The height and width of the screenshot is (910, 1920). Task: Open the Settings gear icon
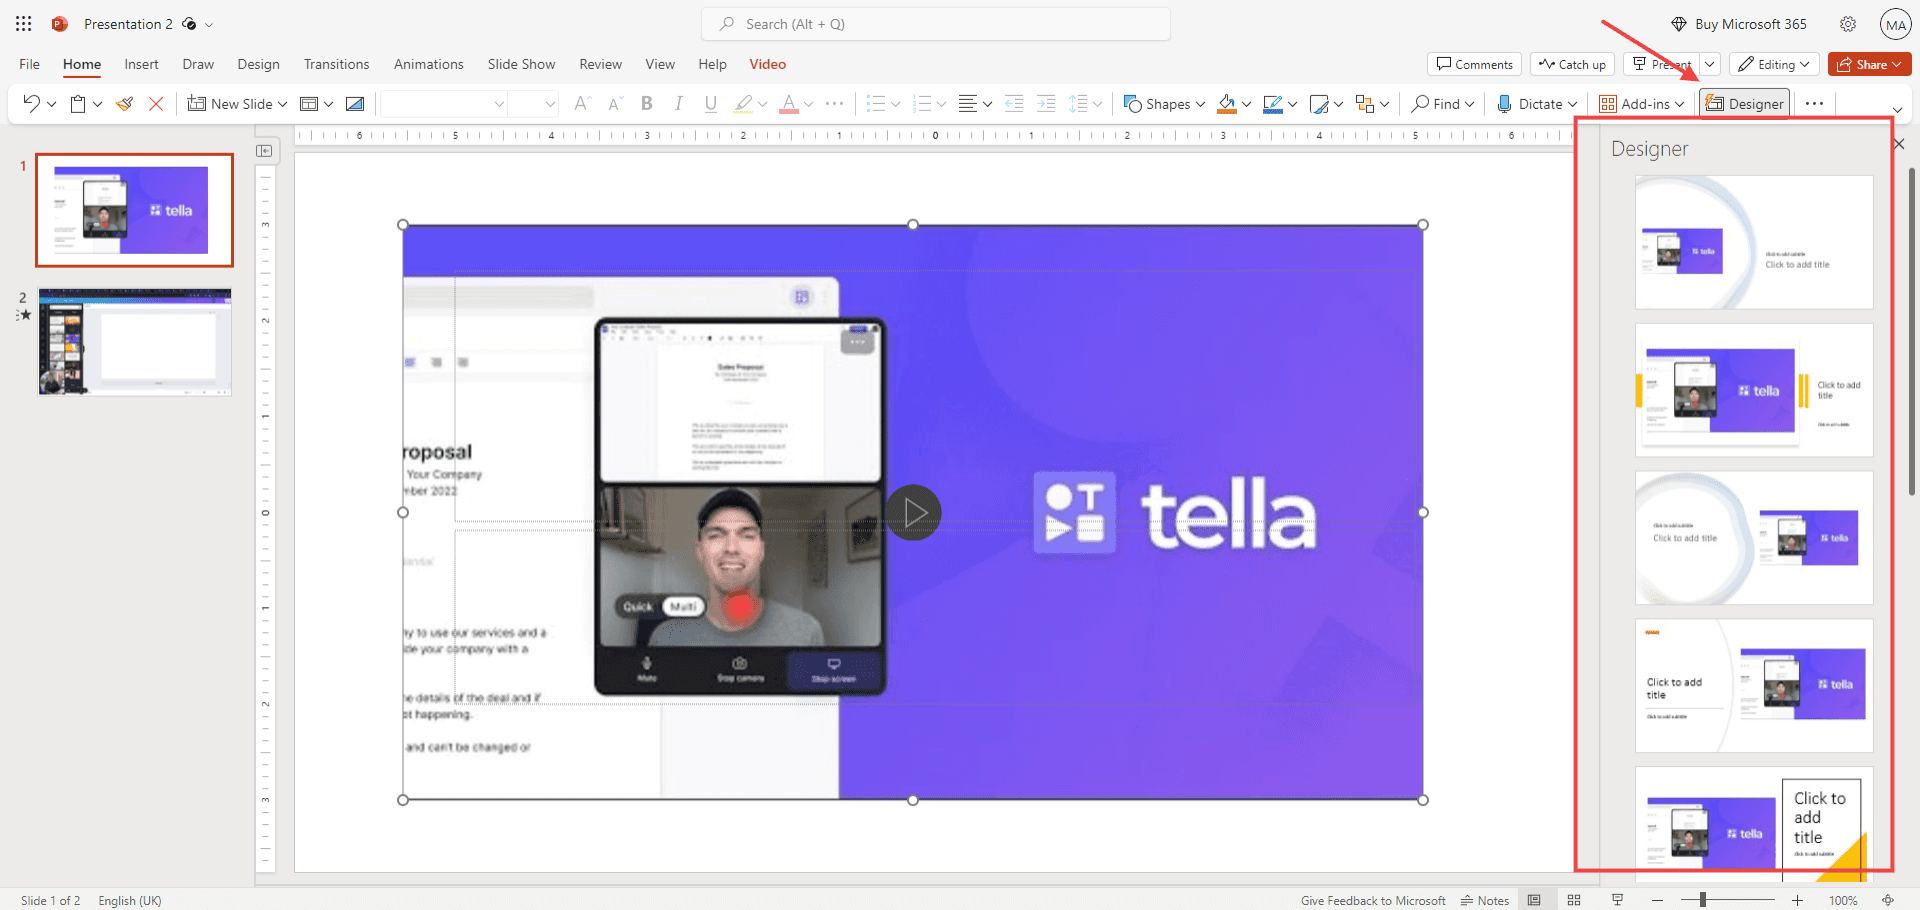click(1848, 24)
